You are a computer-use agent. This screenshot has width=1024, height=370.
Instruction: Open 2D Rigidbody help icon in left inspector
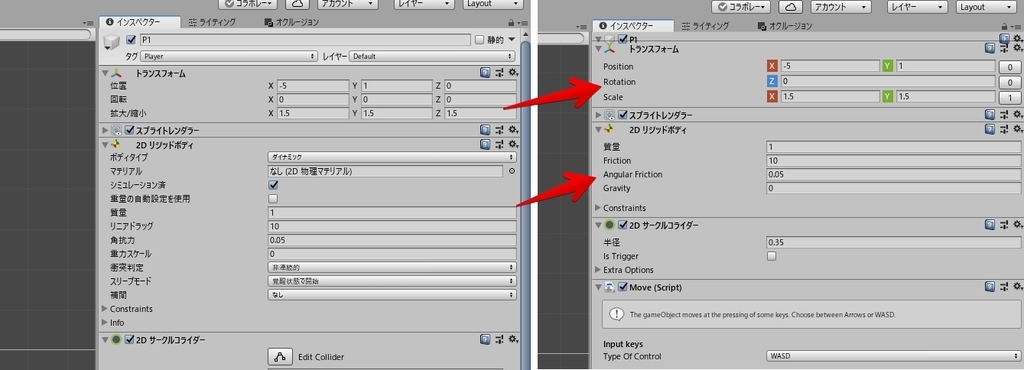click(485, 144)
